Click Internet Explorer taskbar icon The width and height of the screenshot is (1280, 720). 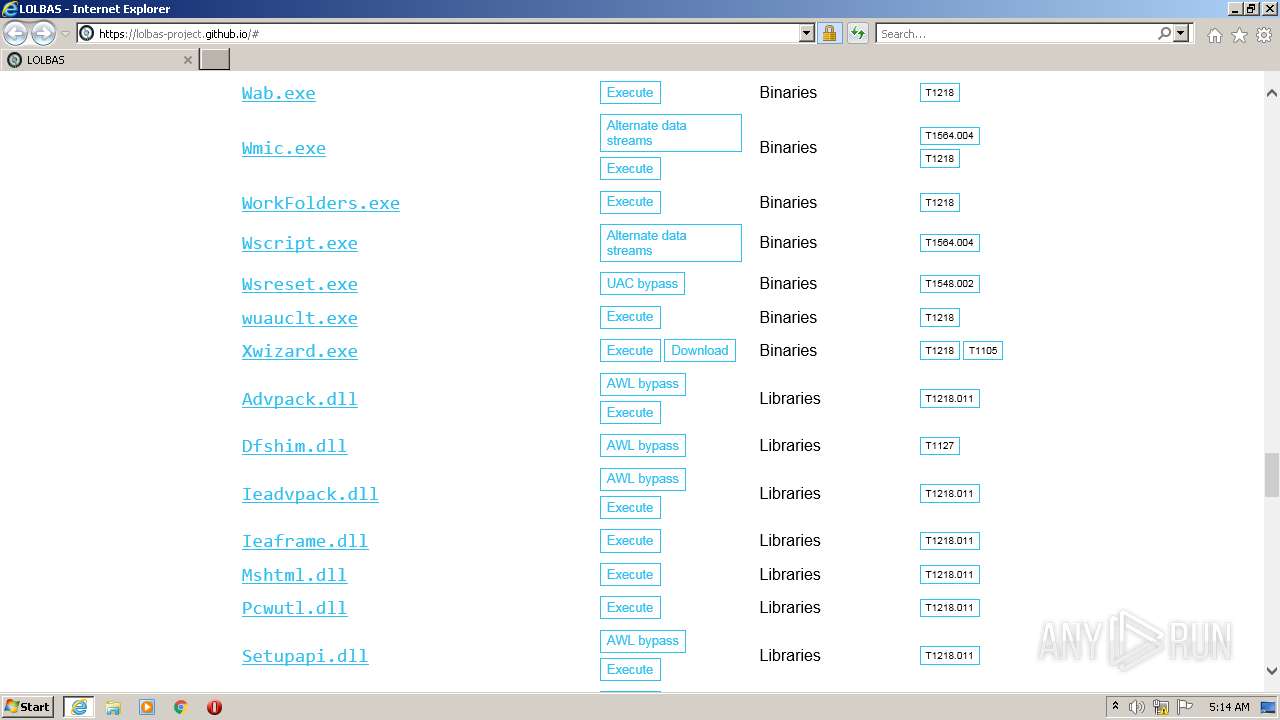(78, 707)
